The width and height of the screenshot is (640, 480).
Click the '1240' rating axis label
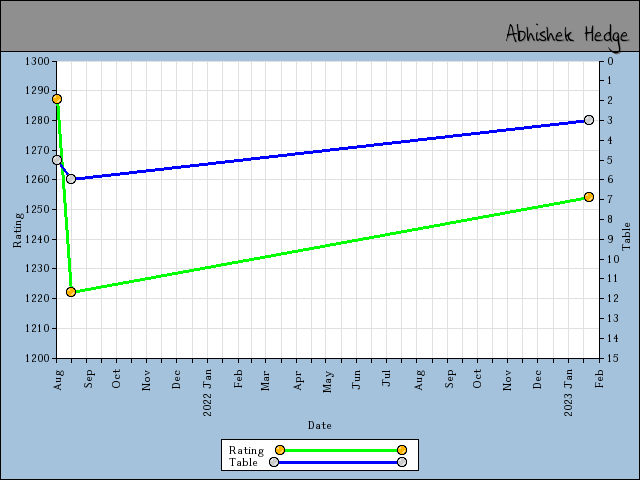[37, 239]
